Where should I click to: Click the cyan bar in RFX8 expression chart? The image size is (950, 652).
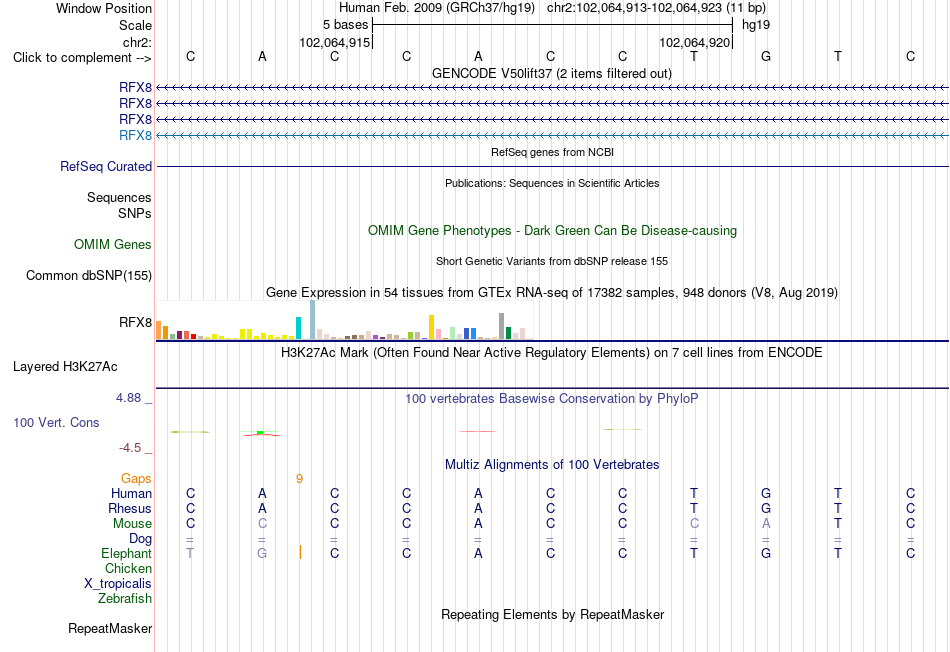click(x=298, y=328)
